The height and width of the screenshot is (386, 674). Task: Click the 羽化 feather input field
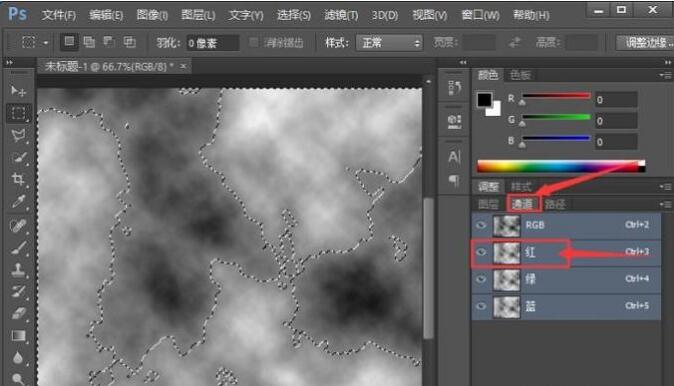(213, 43)
